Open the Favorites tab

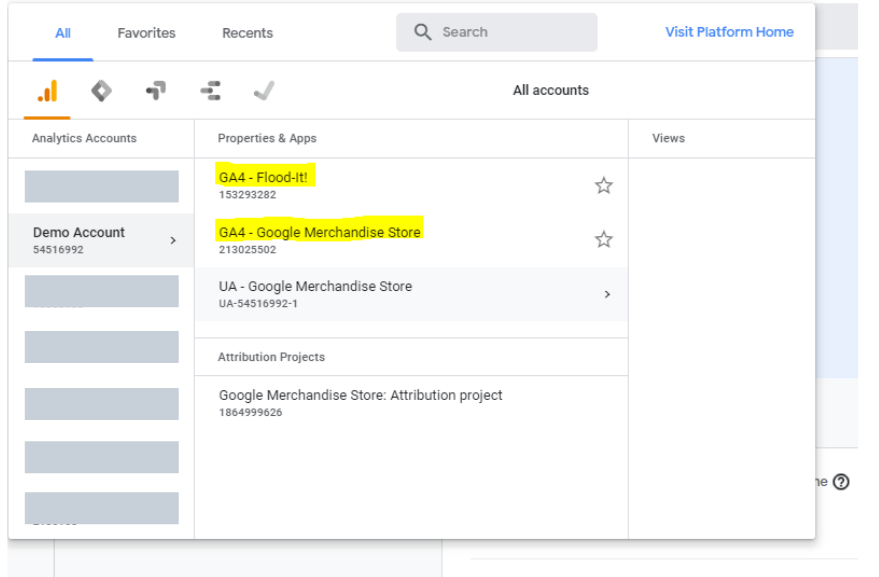pyautogui.click(x=146, y=33)
